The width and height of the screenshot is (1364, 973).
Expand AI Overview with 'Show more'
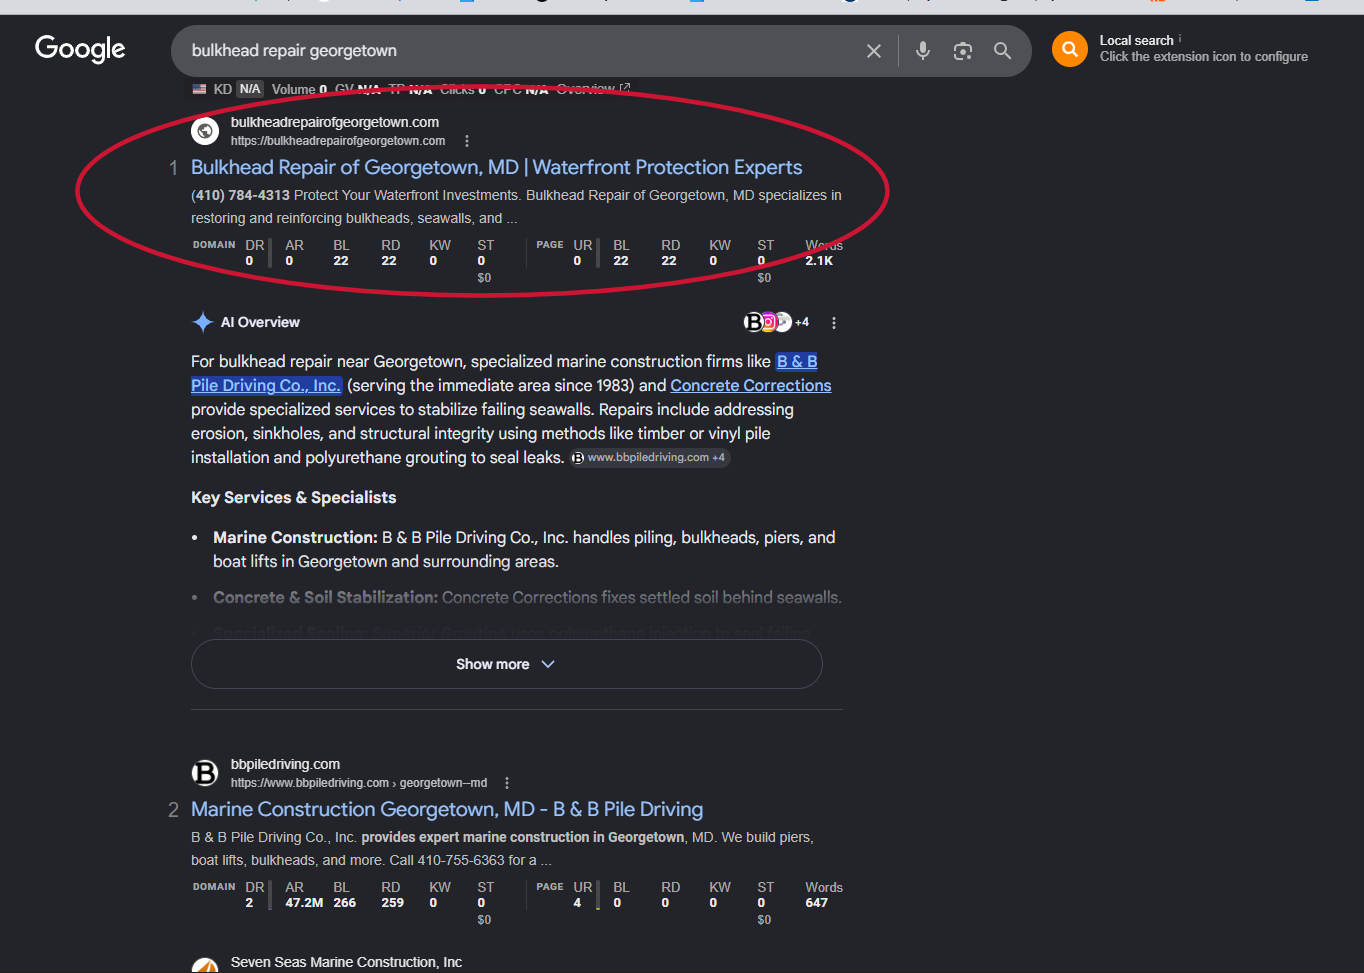[506, 664]
